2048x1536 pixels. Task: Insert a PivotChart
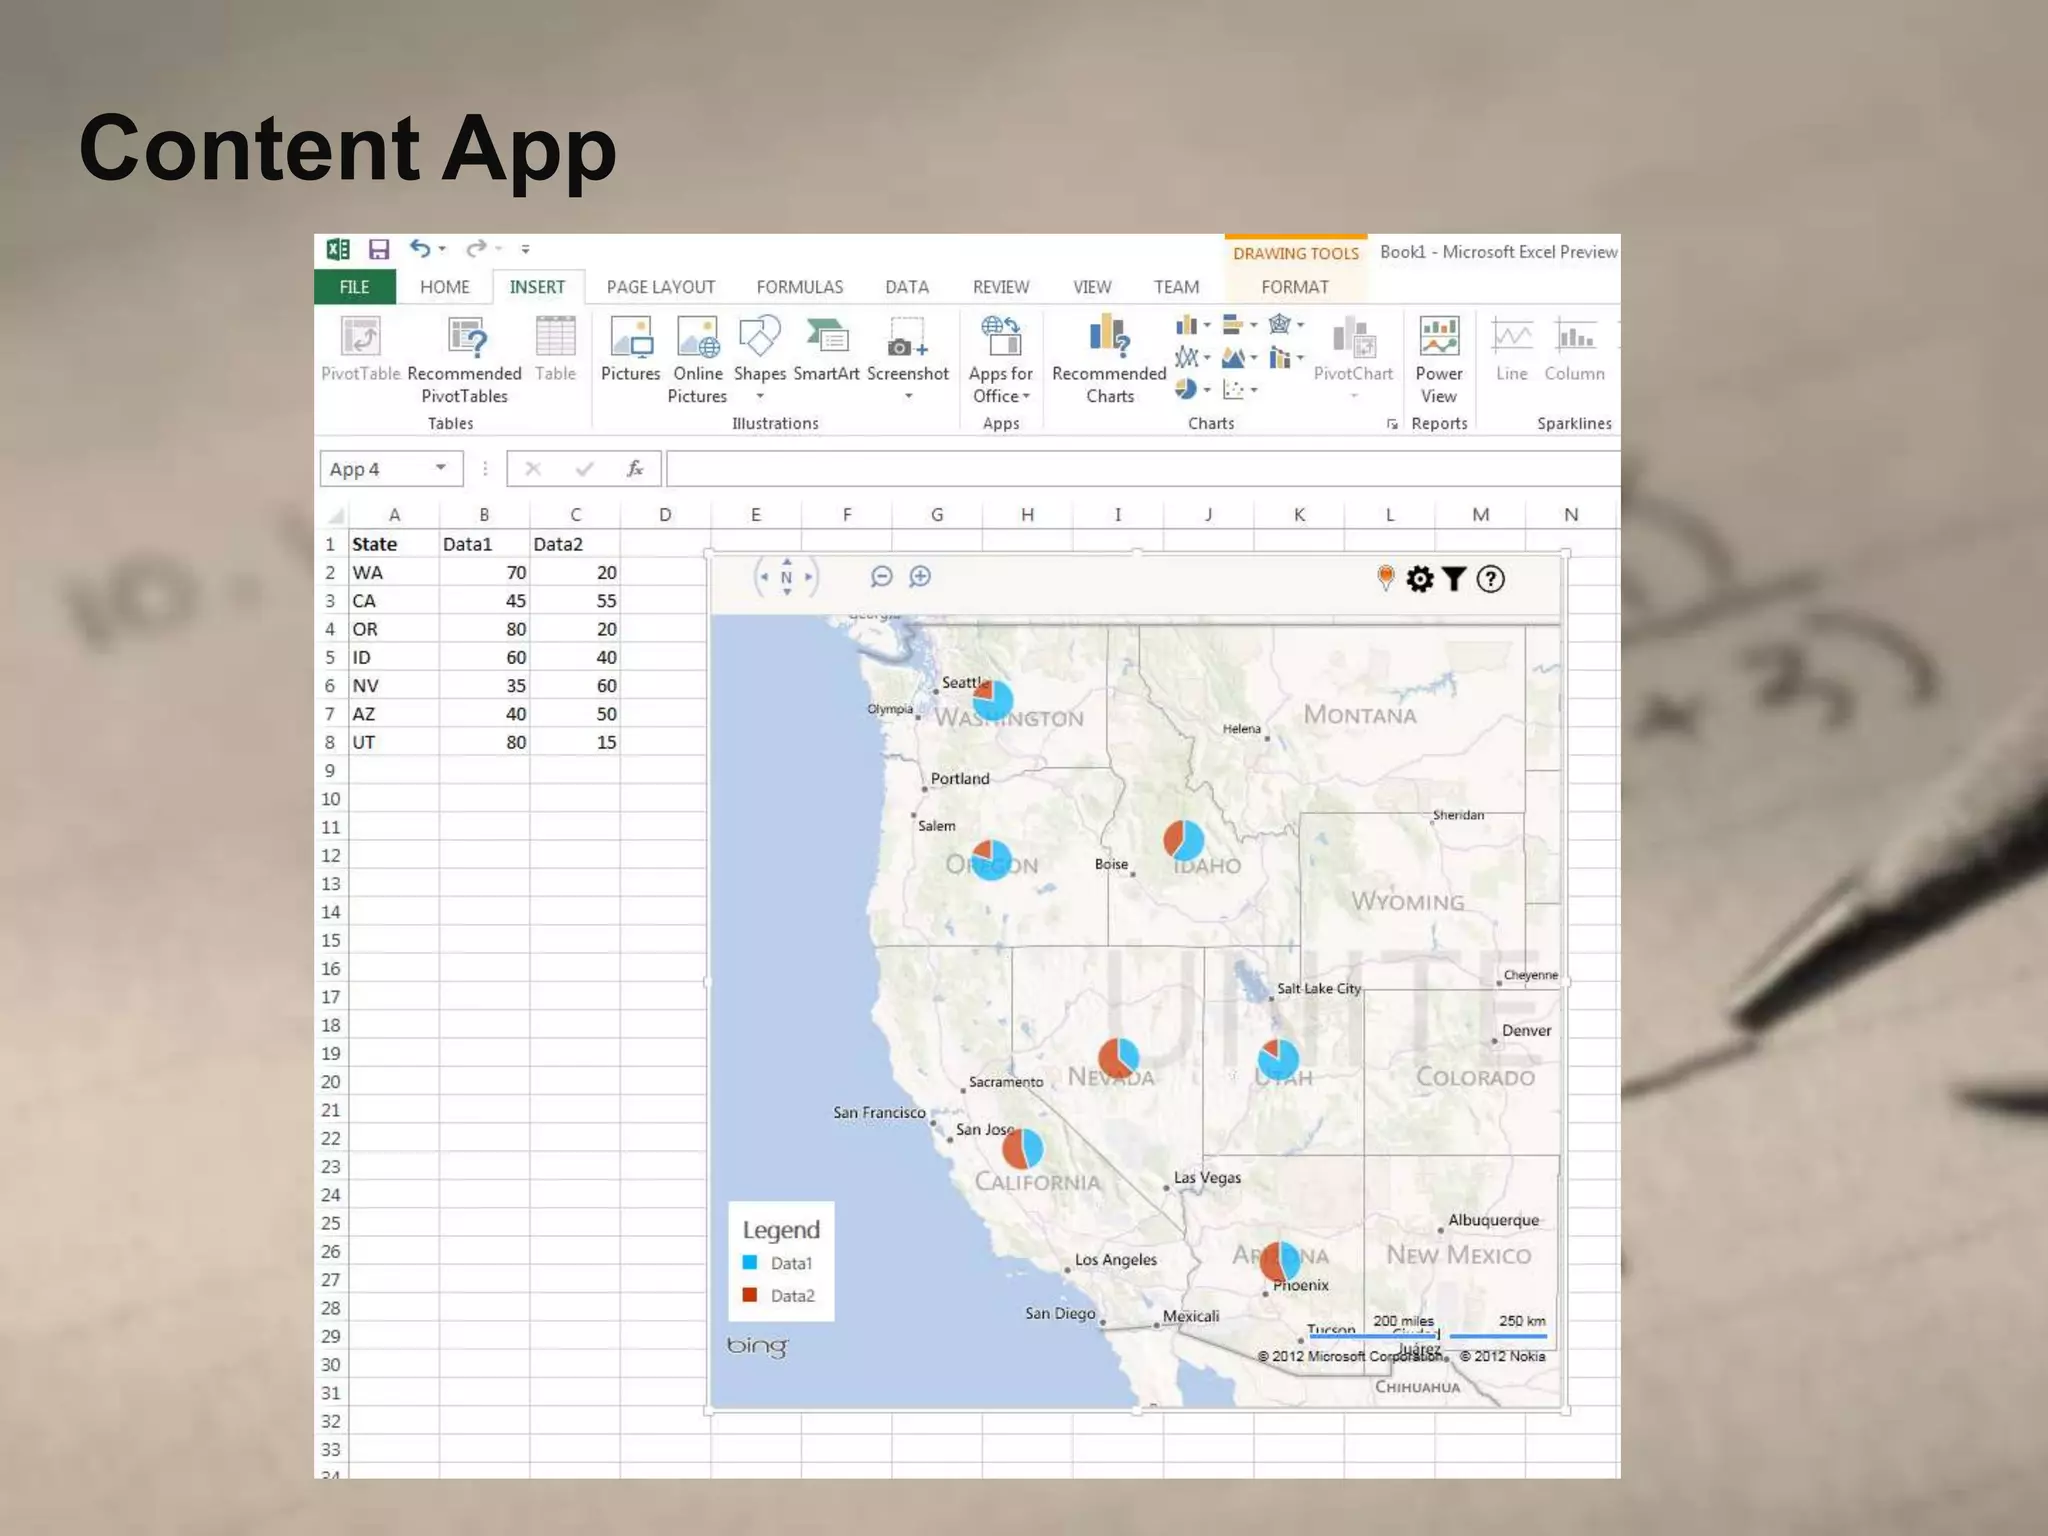tap(1353, 358)
